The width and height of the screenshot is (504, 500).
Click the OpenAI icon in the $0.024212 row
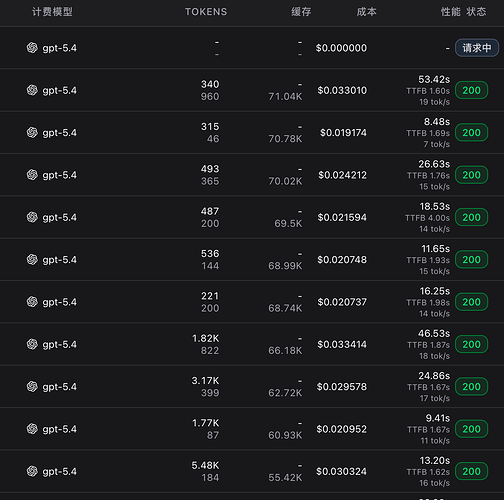tap(32, 175)
